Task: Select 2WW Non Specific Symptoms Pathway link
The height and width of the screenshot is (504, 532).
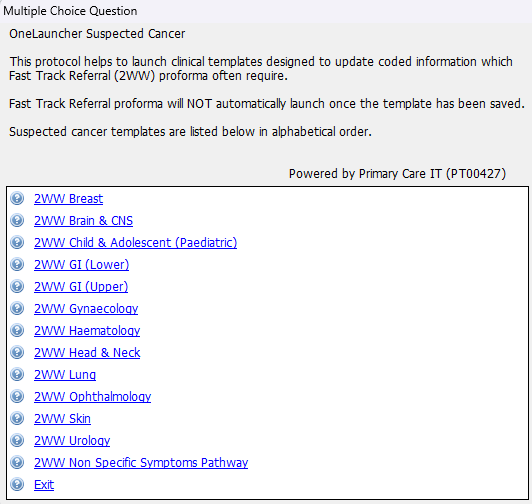Action: [x=141, y=463]
